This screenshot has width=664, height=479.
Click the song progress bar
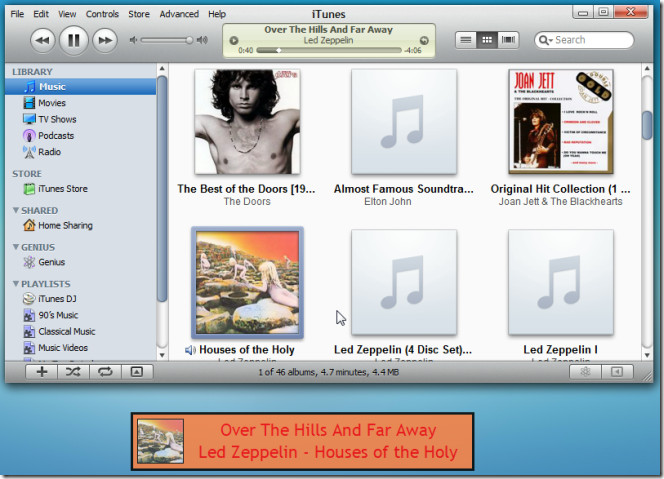coord(329,50)
